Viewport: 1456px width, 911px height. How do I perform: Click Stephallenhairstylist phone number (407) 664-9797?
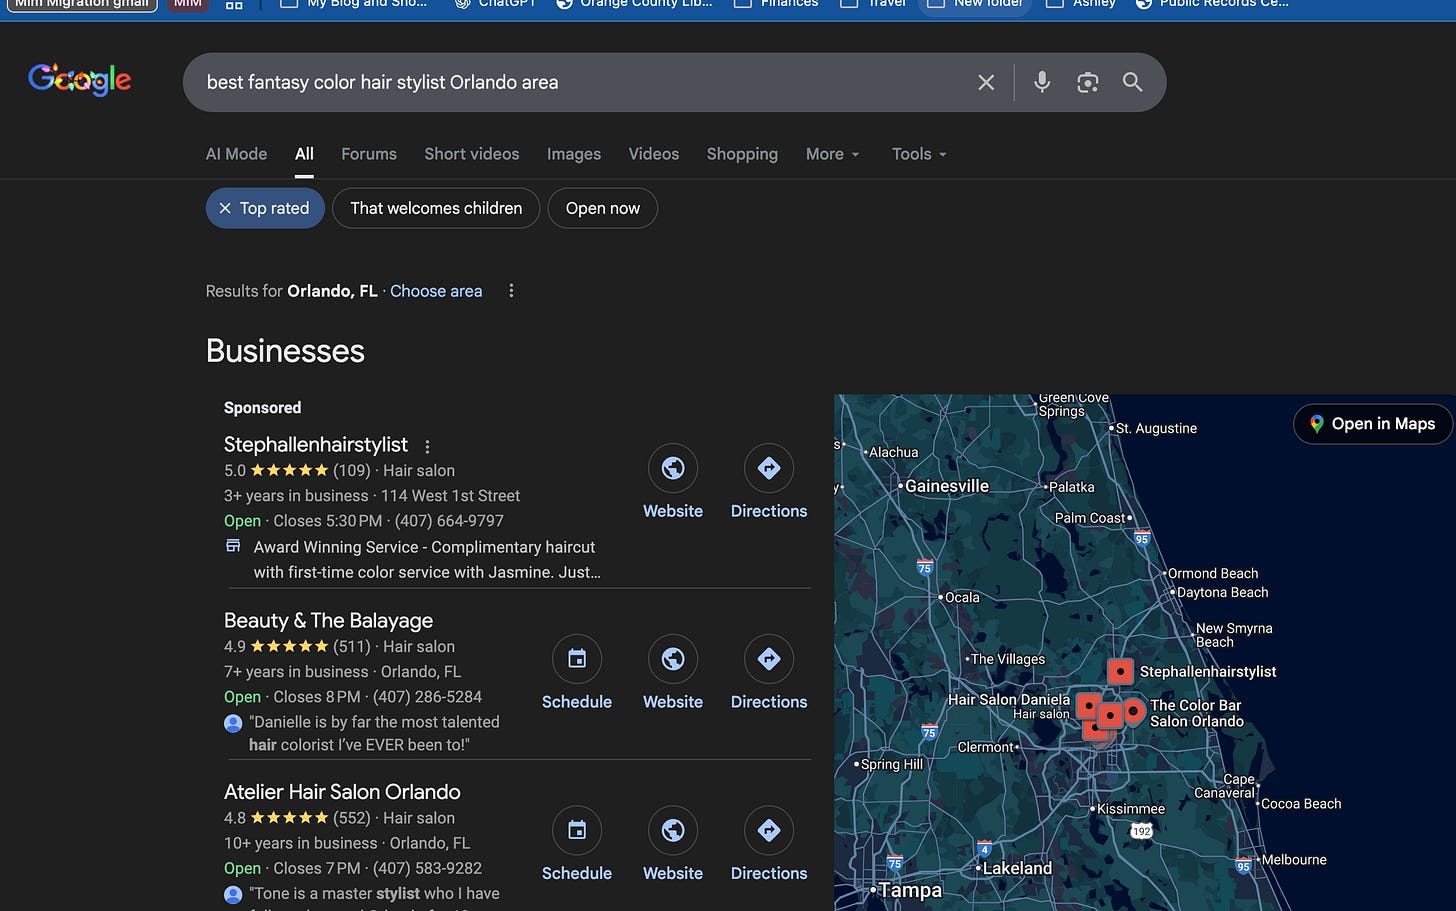pos(449,521)
